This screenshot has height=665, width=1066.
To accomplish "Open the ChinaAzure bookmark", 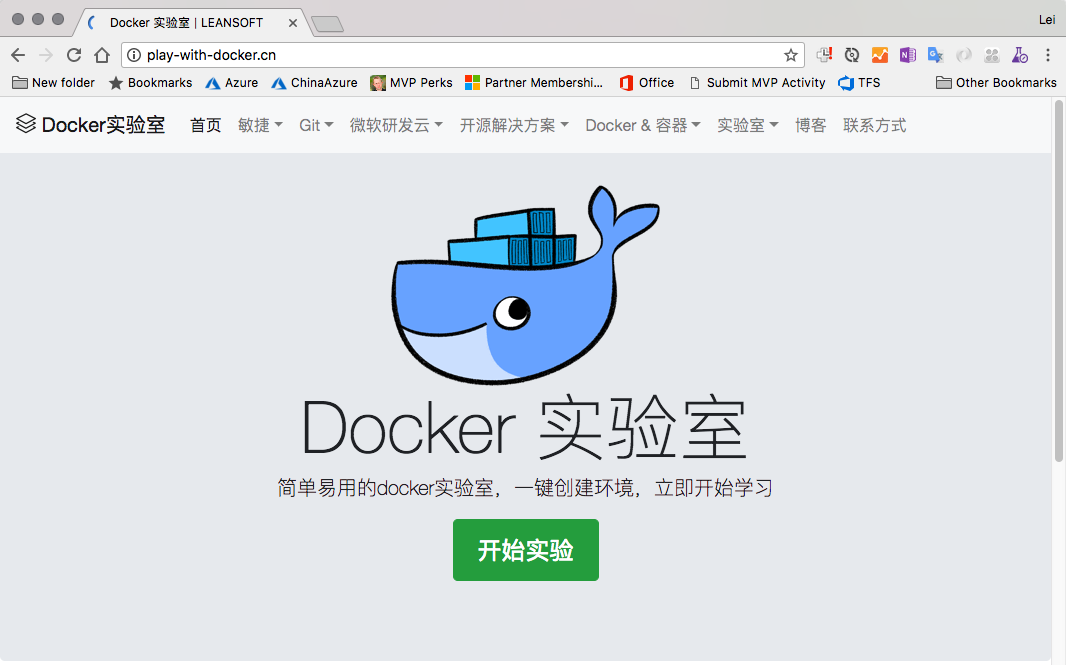I will (314, 82).
